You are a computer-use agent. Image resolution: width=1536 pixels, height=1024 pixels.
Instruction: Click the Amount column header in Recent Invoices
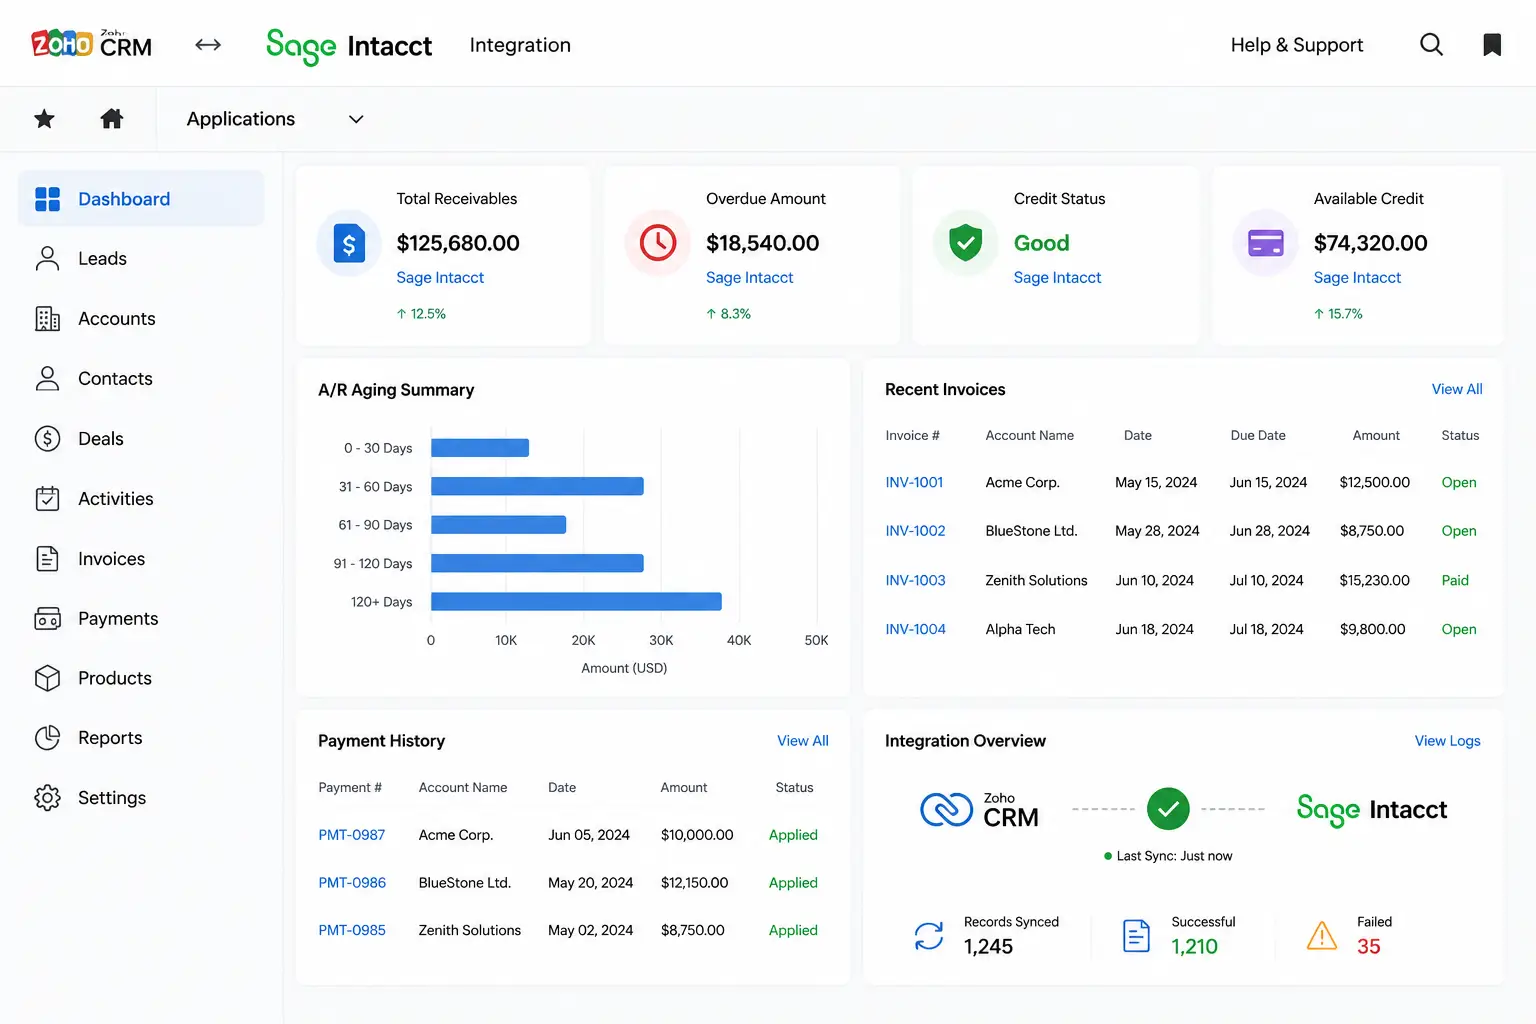coord(1376,436)
